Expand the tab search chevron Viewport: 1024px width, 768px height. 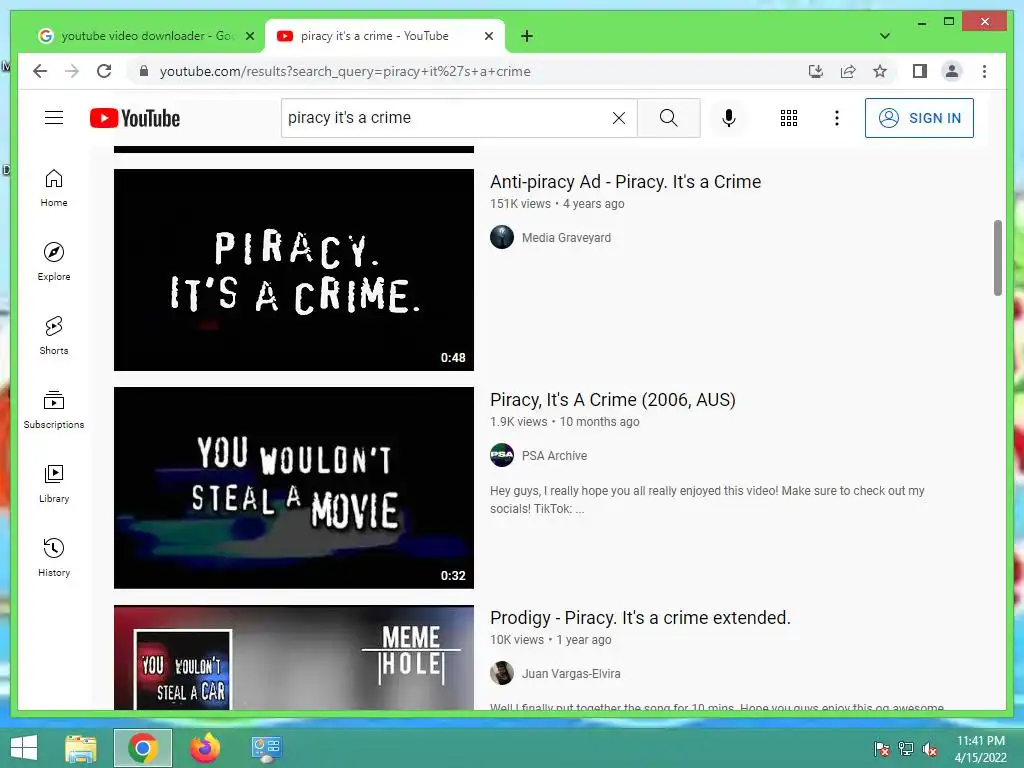(884, 36)
